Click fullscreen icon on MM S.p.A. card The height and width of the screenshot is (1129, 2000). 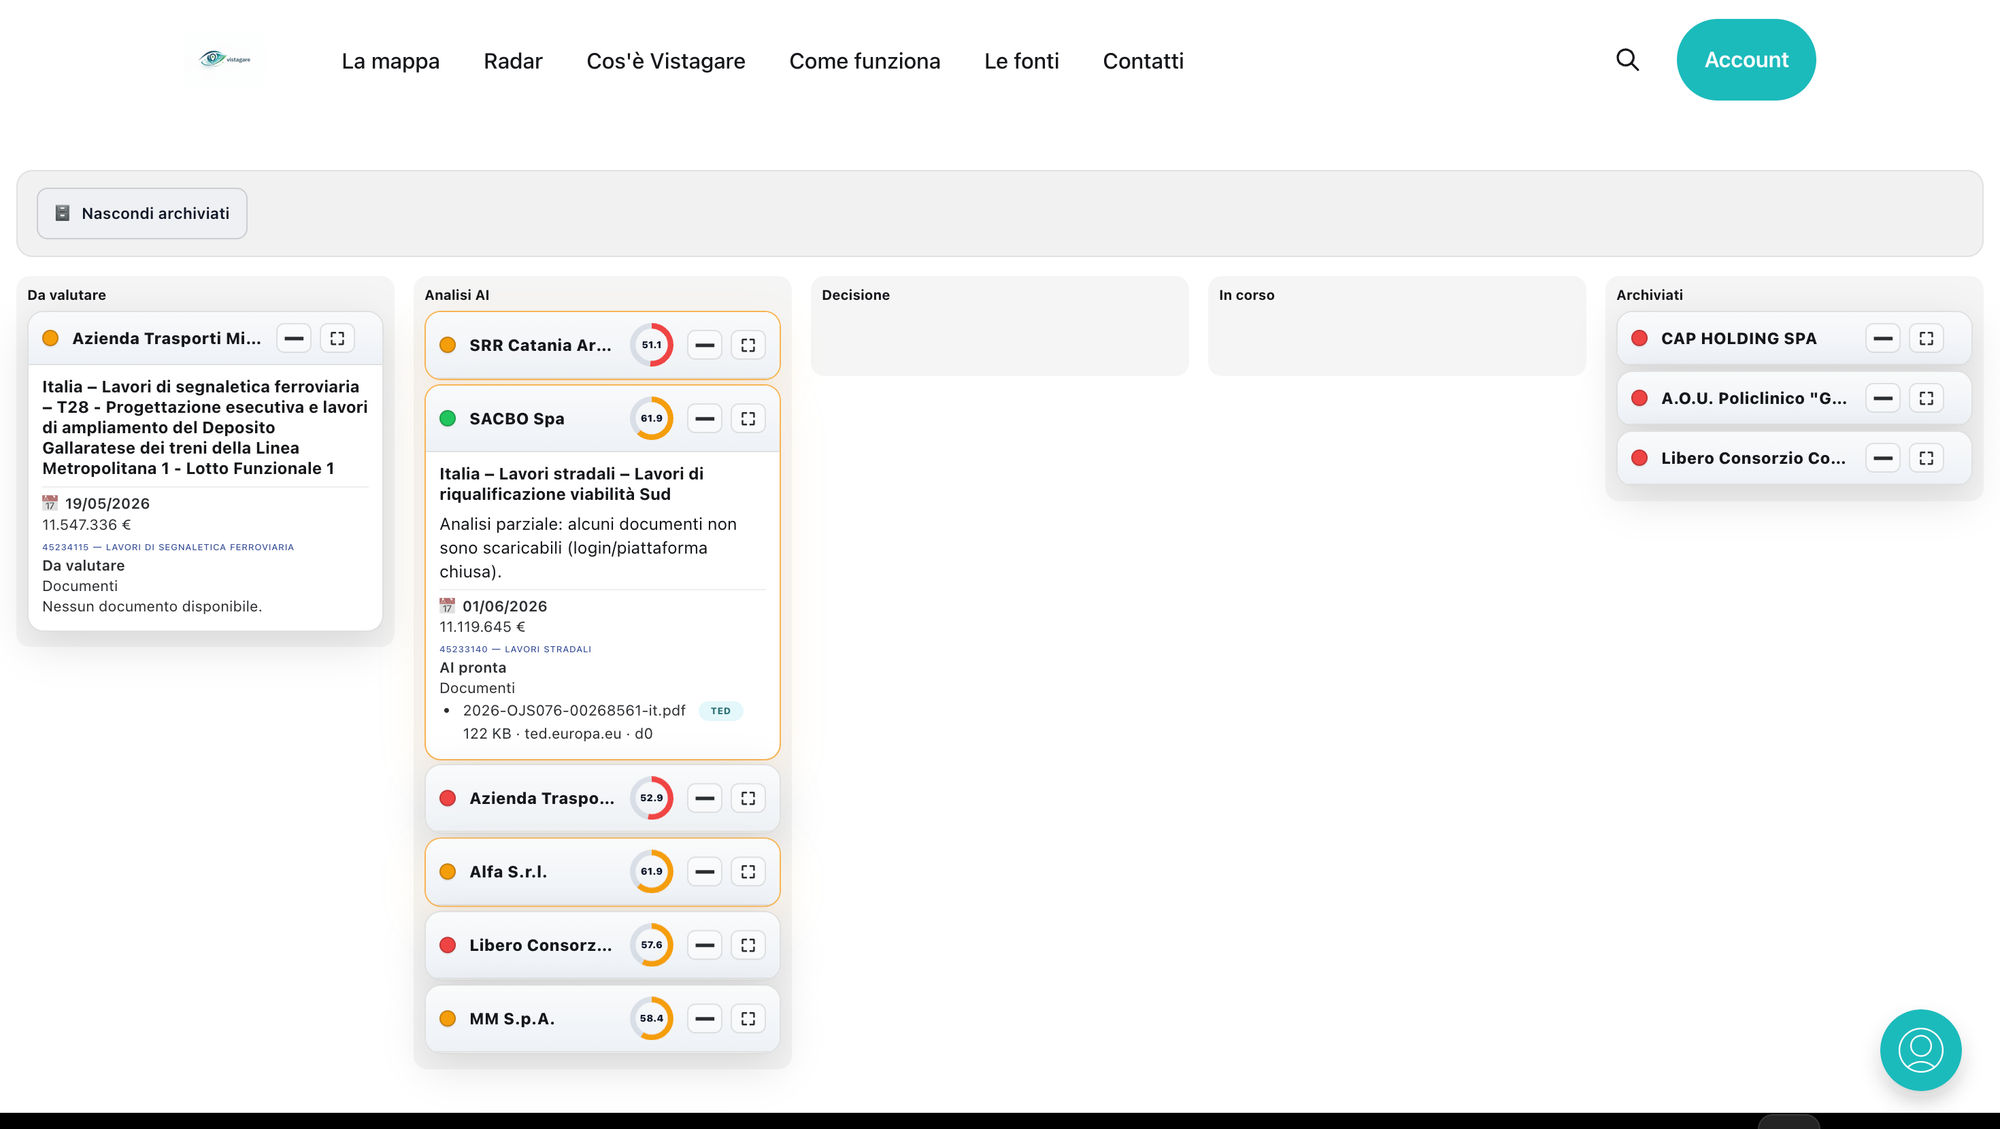click(x=748, y=1019)
